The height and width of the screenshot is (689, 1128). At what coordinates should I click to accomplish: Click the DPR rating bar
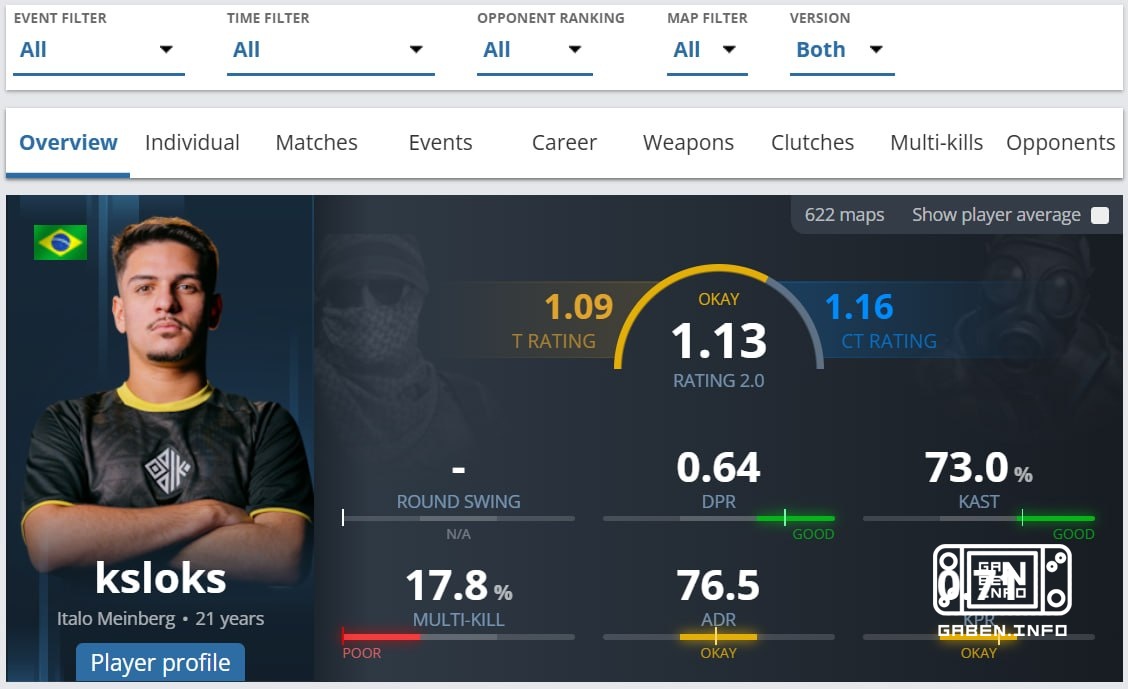(x=719, y=518)
